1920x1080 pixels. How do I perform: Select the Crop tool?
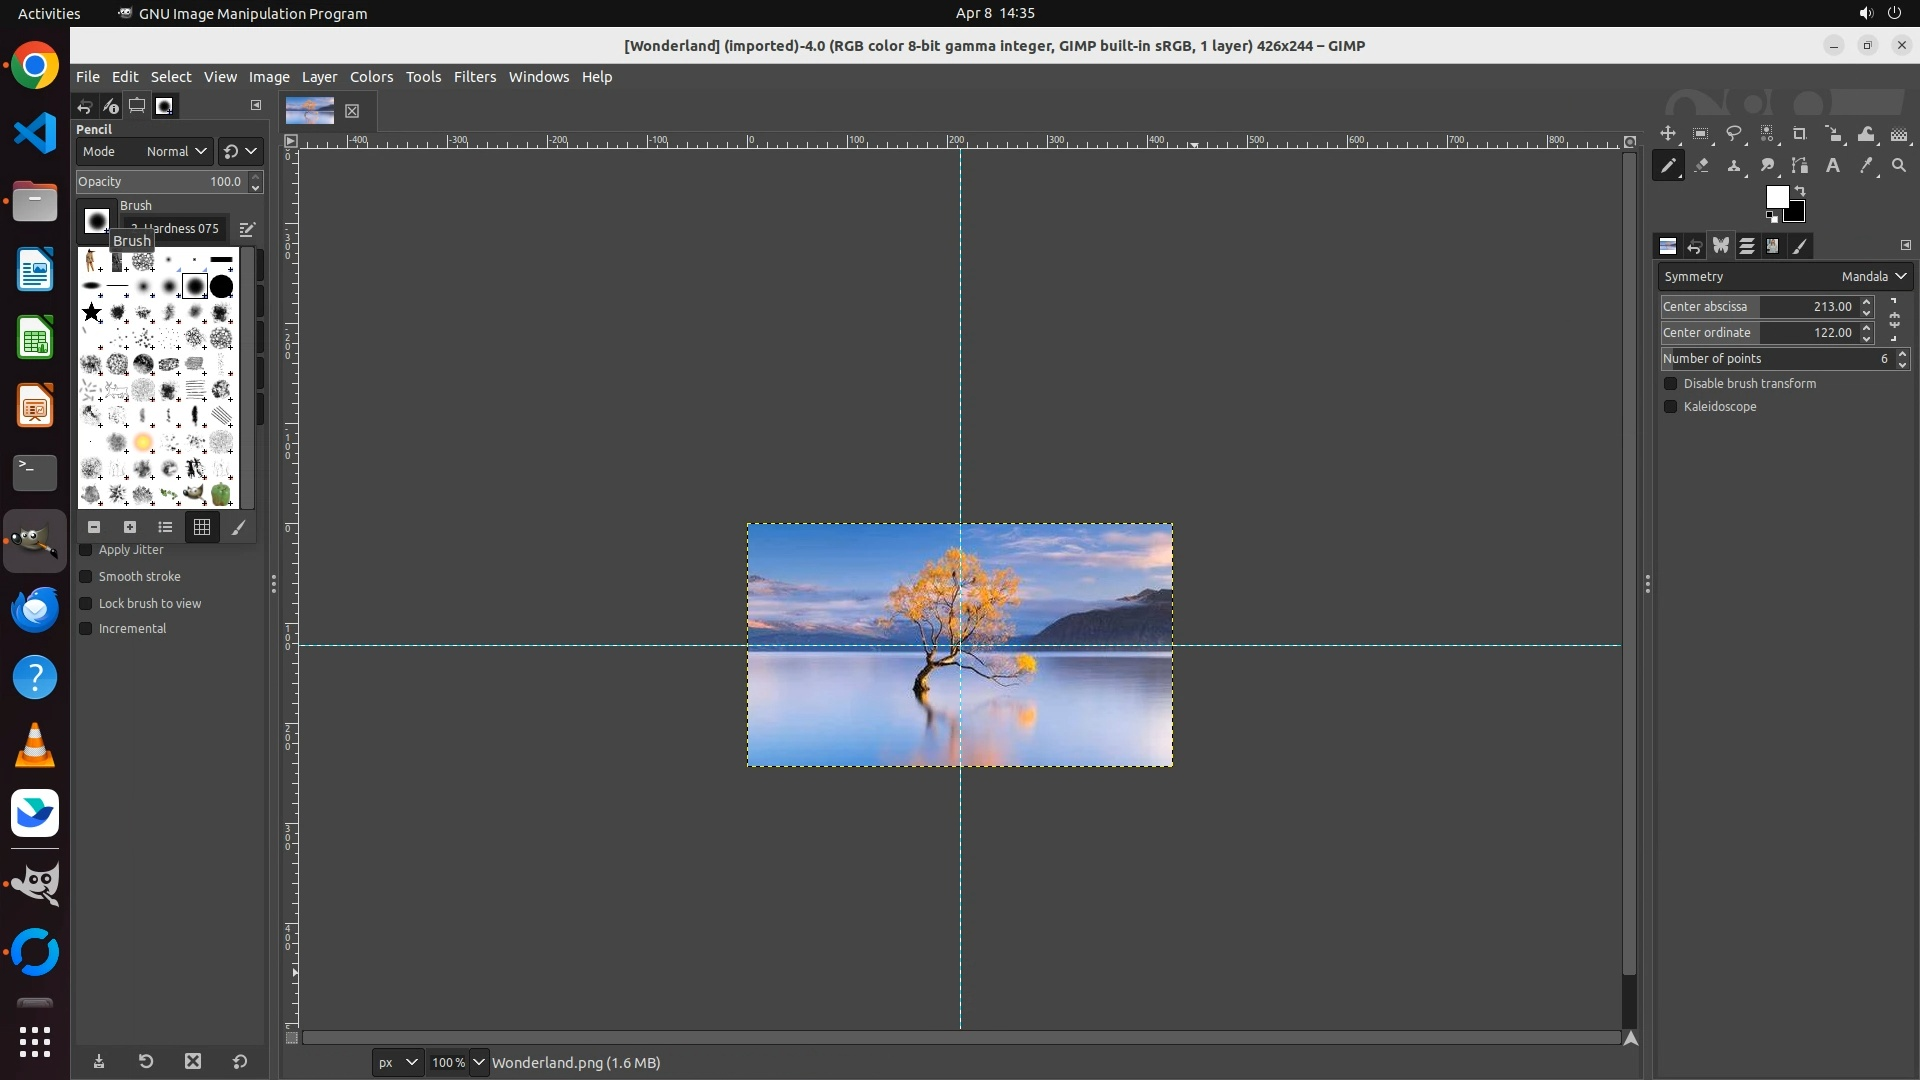[x=1800, y=134]
